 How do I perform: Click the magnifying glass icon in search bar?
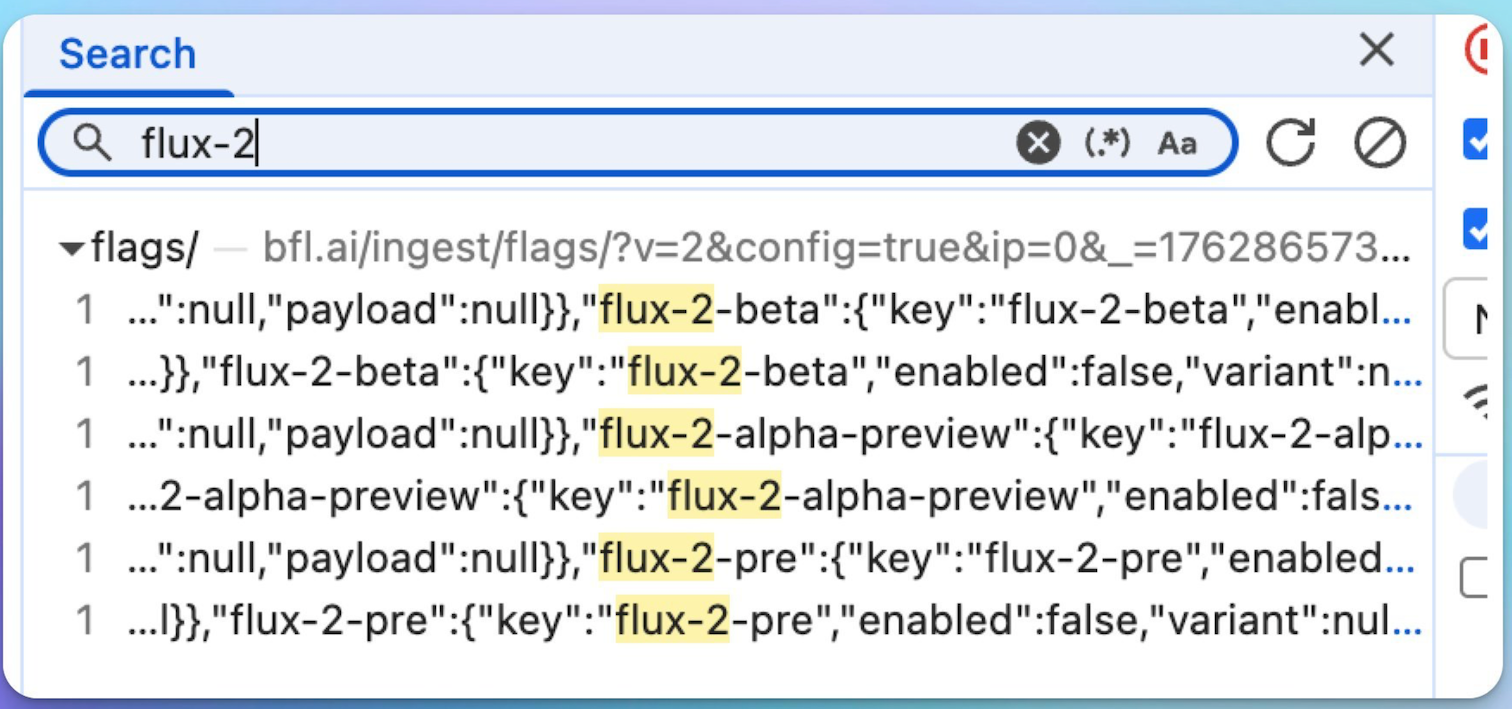click(x=93, y=142)
